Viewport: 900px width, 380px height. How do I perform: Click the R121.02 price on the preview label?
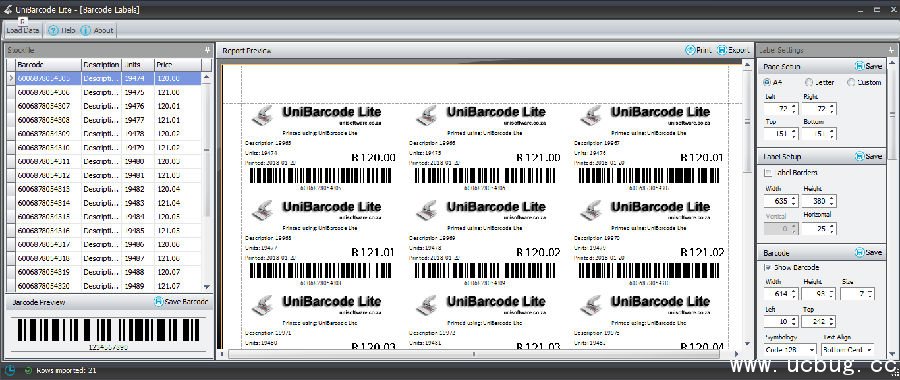(x=702, y=252)
